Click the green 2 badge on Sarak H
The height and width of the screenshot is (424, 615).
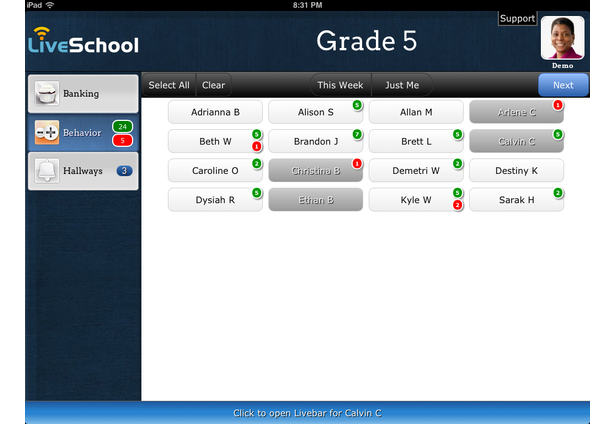[x=558, y=193]
